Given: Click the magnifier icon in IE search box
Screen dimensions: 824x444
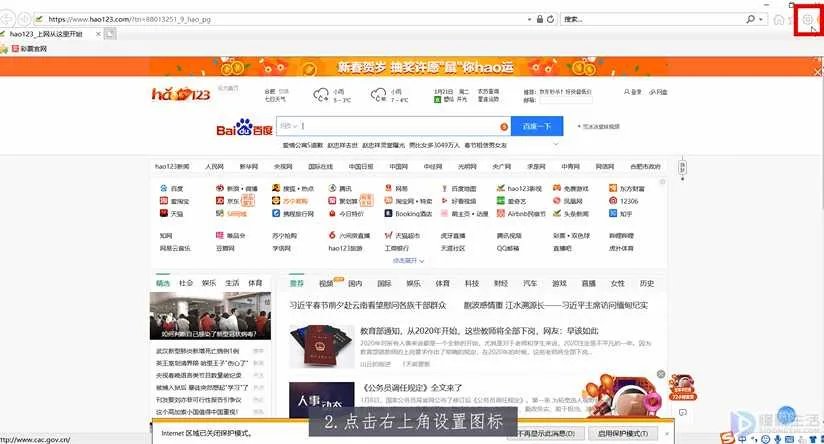Looking at the screenshot, I should tap(750, 19).
